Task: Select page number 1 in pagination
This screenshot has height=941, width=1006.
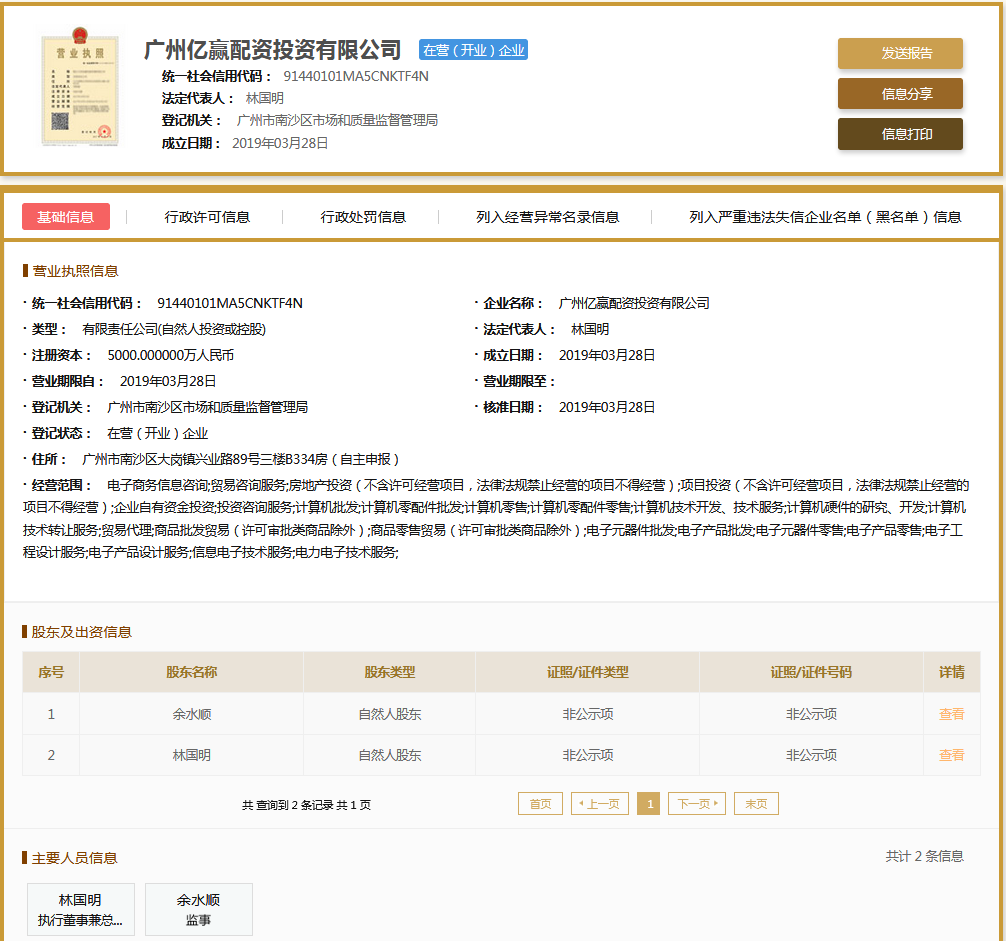Action: tap(648, 802)
